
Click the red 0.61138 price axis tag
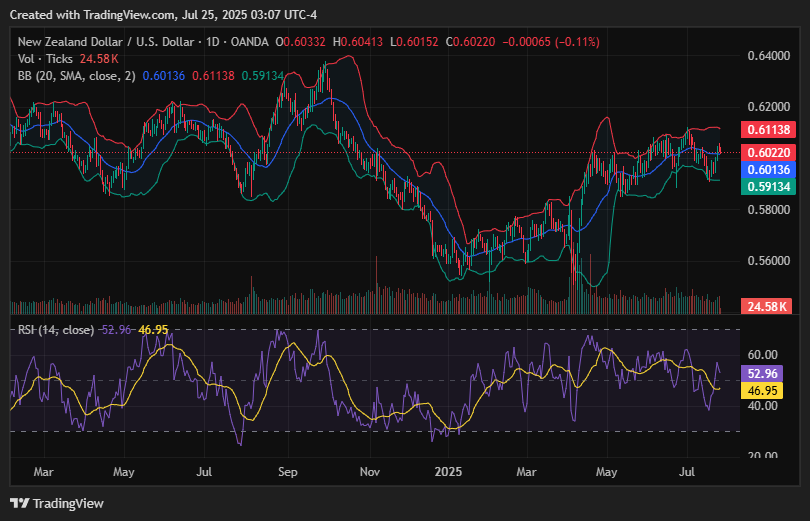[768, 130]
